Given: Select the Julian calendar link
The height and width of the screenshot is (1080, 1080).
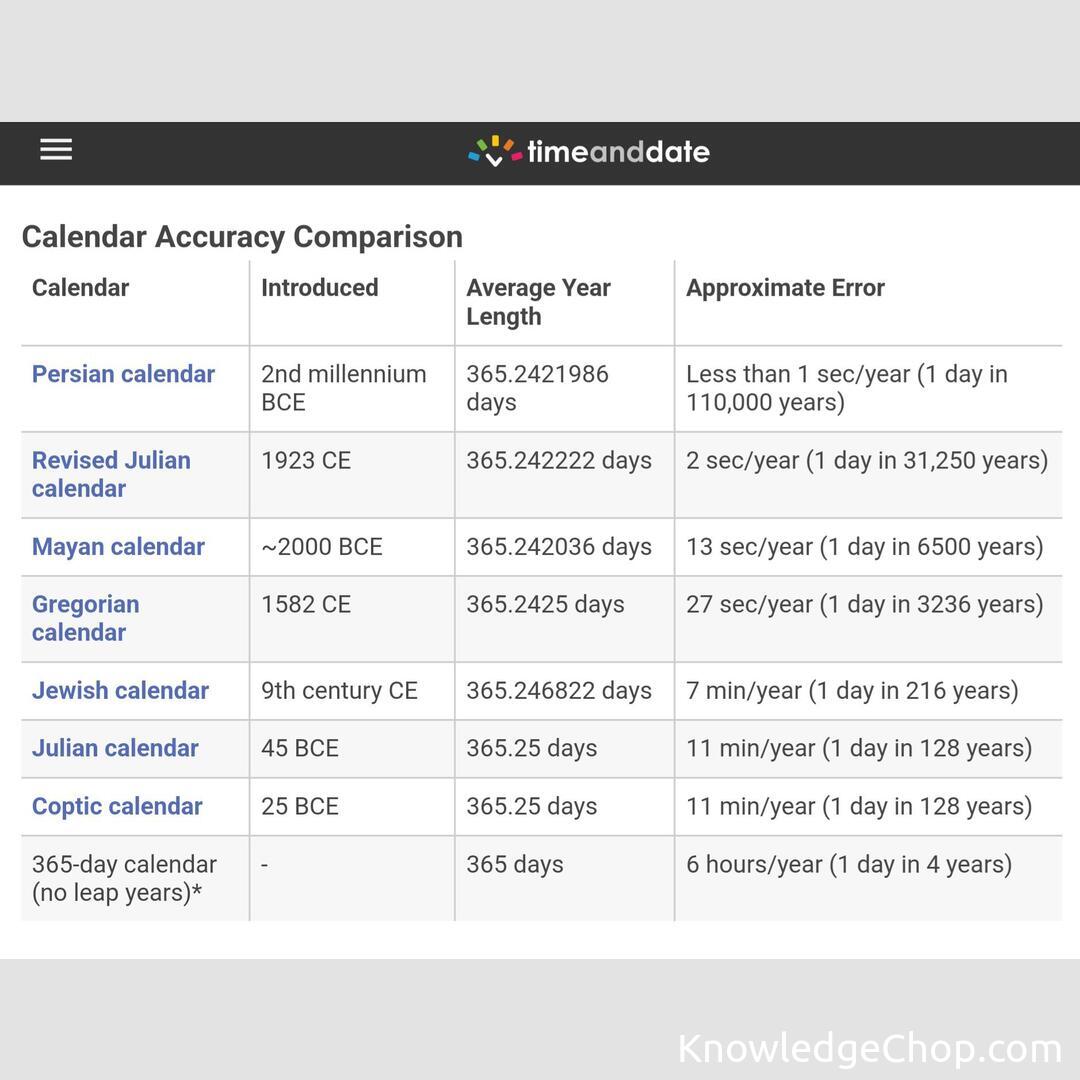Looking at the screenshot, I should 115,749.
